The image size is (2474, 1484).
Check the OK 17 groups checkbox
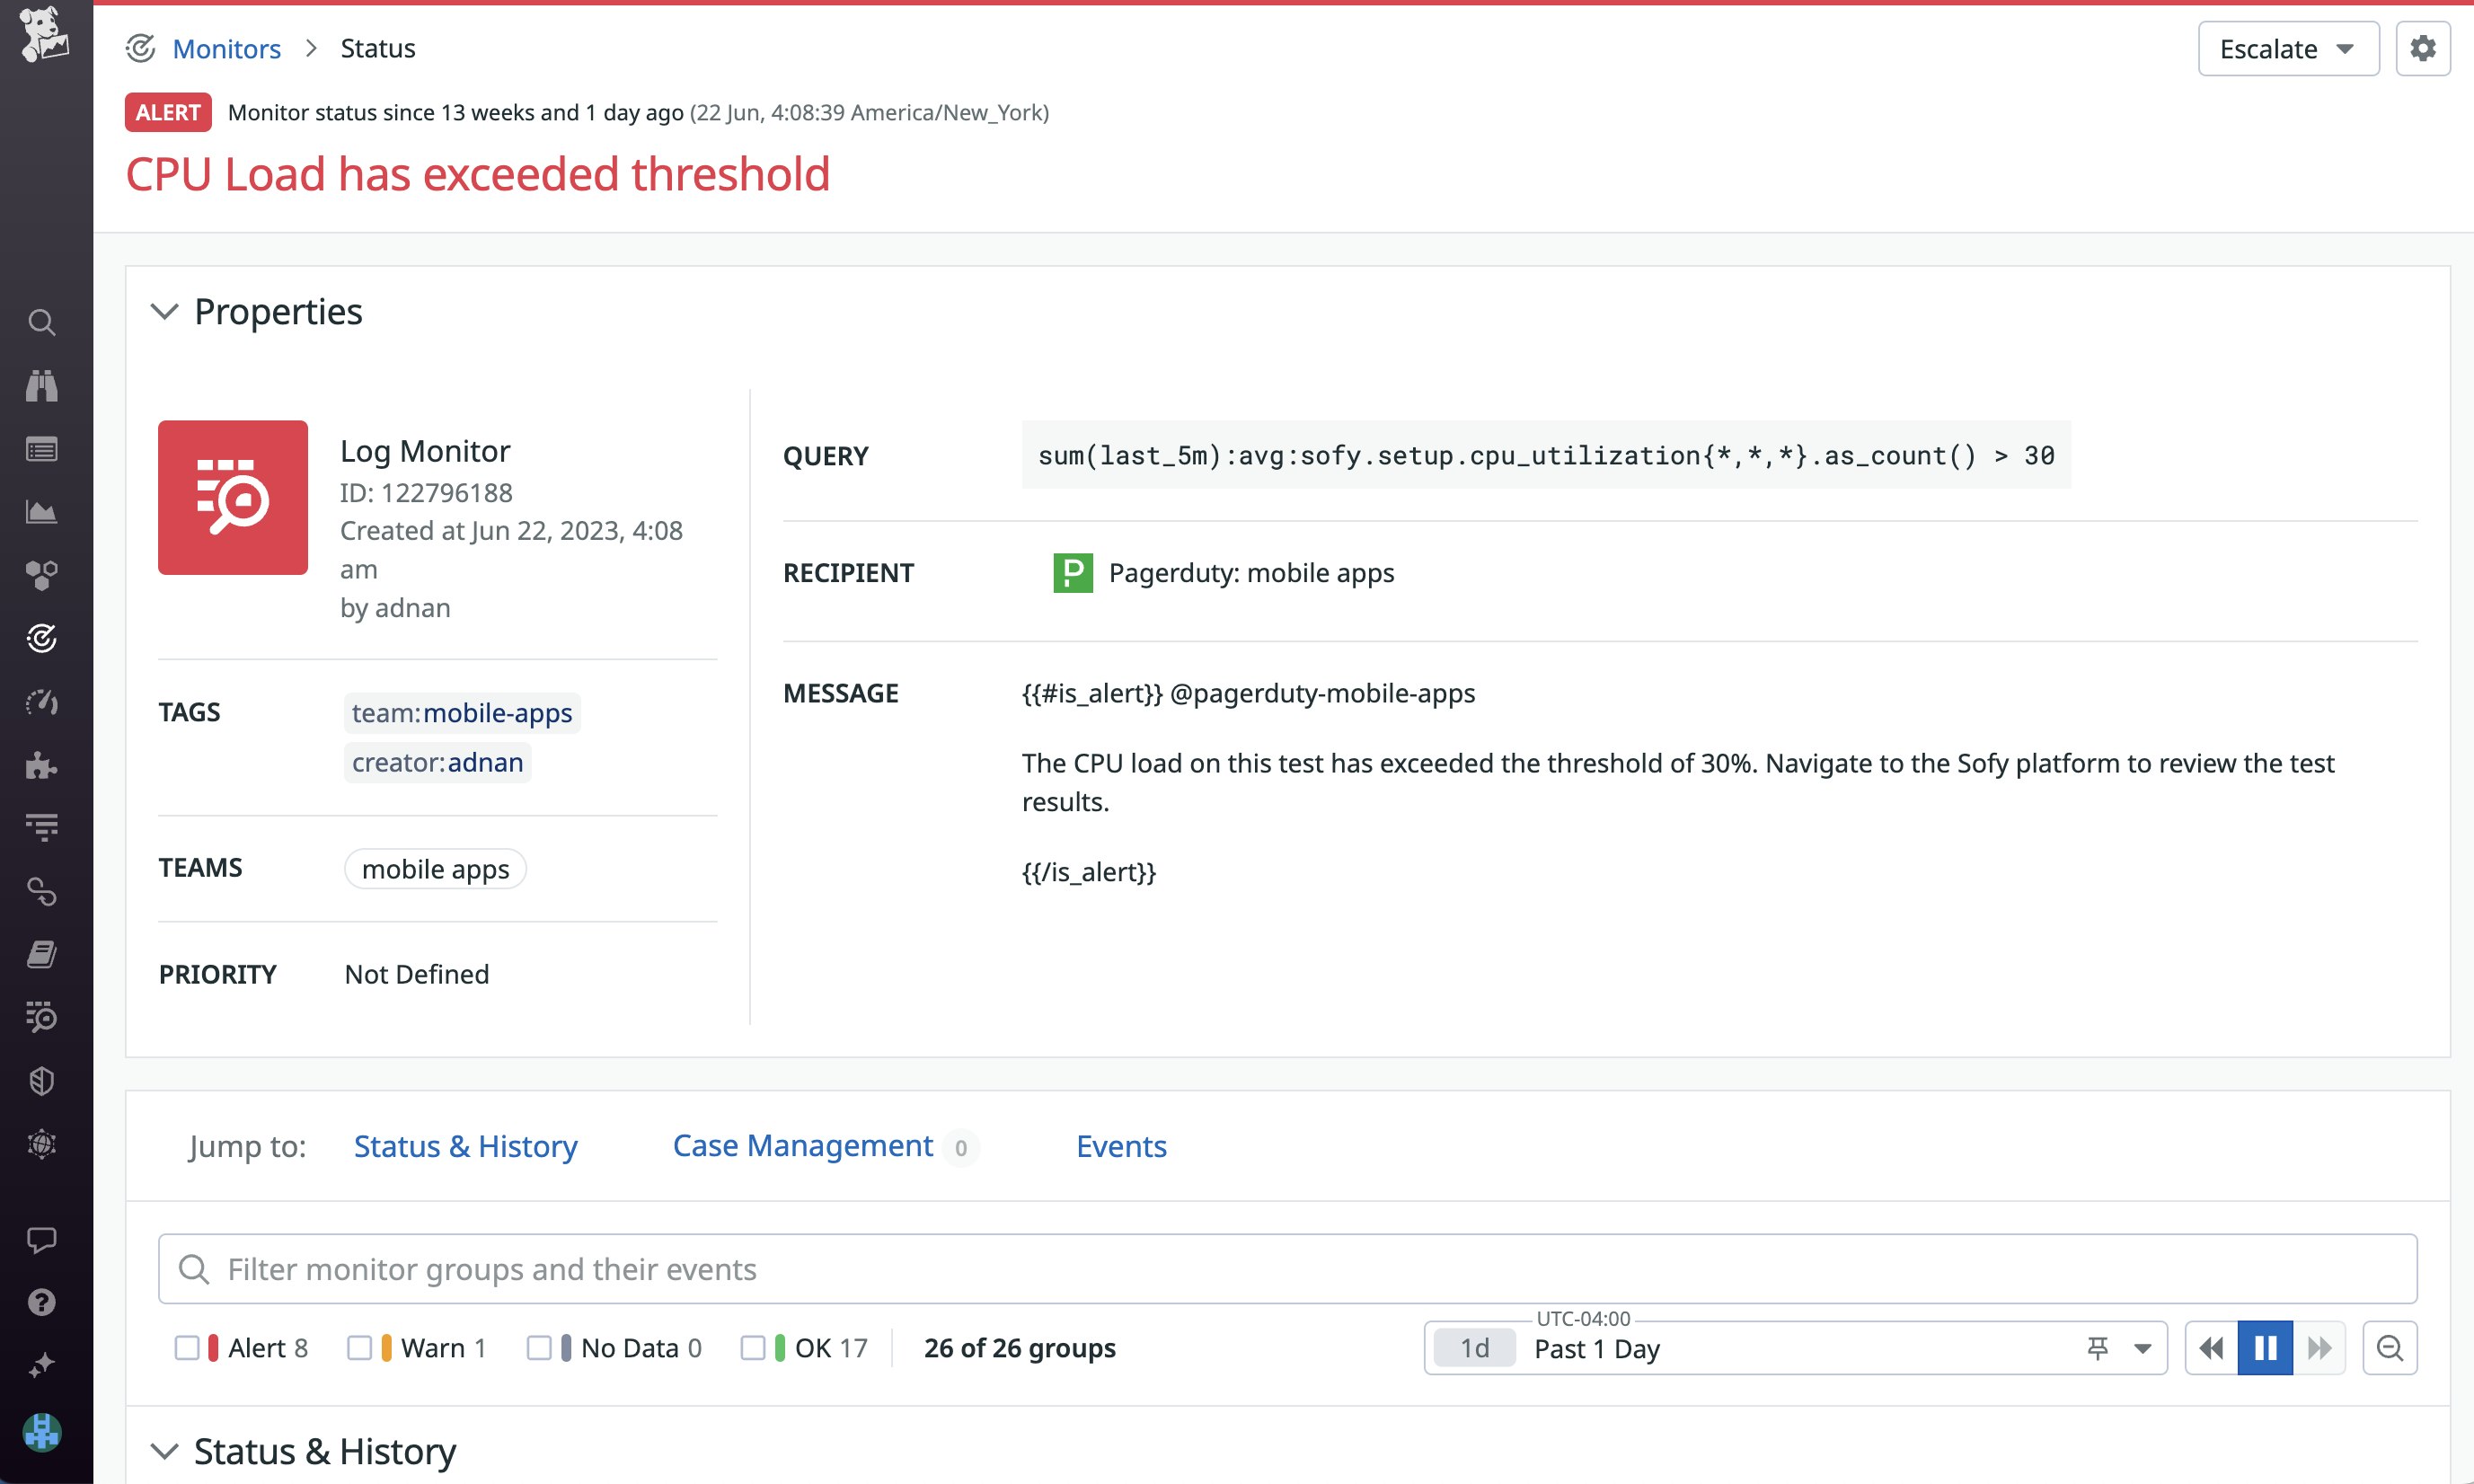point(755,1347)
